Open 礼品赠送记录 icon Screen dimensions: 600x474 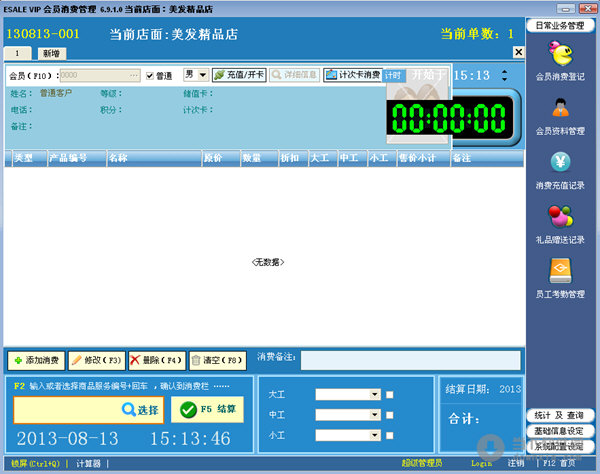tap(561, 220)
